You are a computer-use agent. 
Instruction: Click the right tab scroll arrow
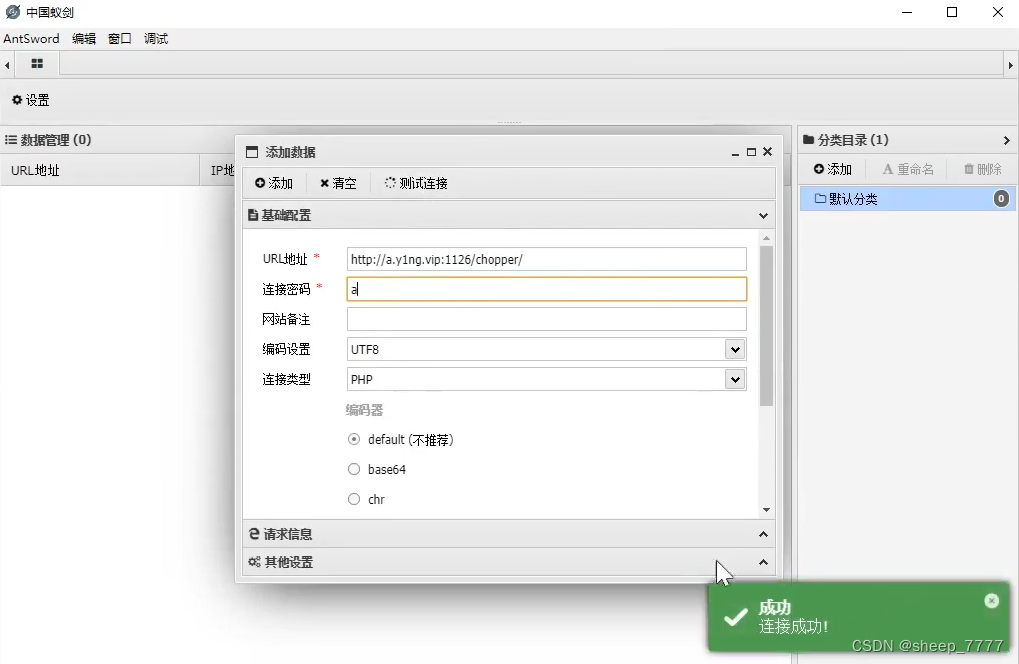[1011, 65]
